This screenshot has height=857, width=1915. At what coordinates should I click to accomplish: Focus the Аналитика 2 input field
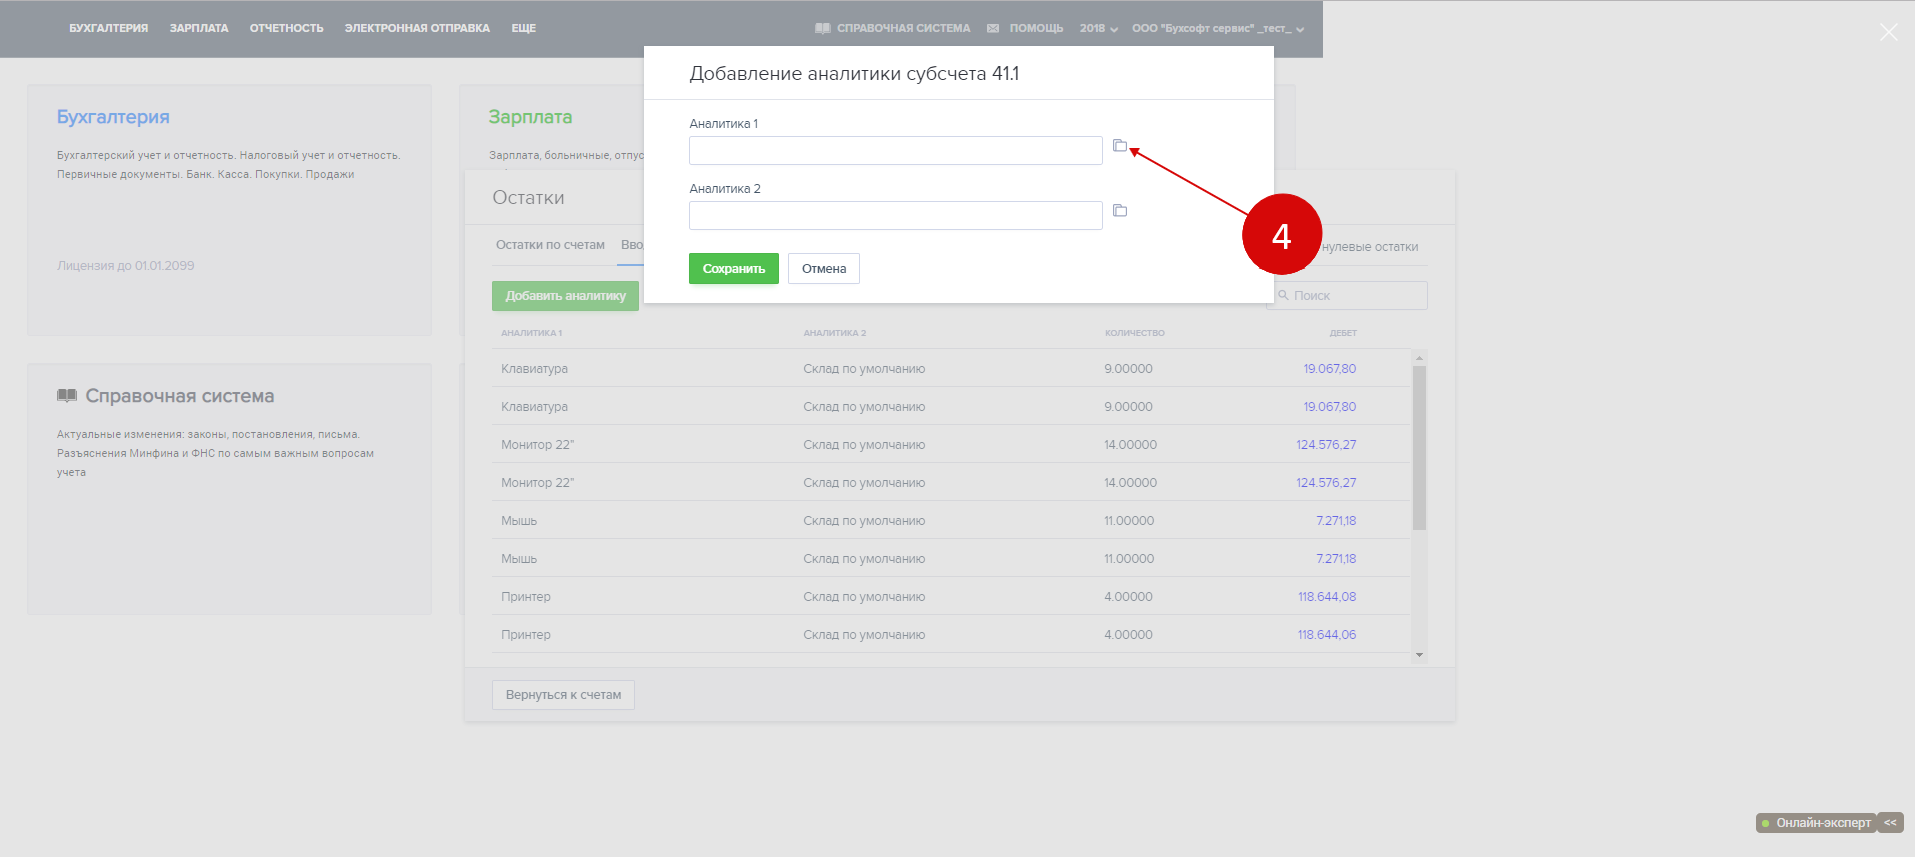pyautogui.click(x=895, y=215)
